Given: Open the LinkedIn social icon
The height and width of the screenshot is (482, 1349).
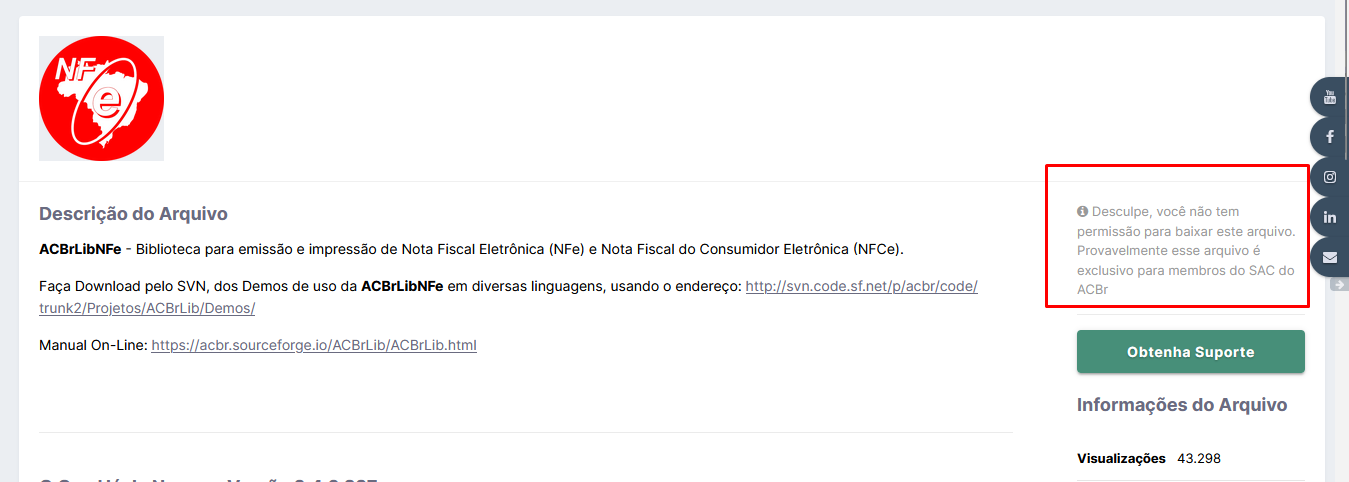Looking at the screenshot, I should click(x=1330, y=217).
